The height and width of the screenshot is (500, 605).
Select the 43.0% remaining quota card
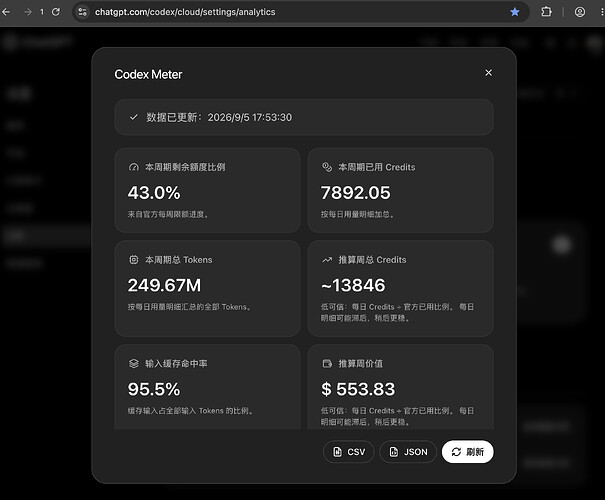[207, 190]
